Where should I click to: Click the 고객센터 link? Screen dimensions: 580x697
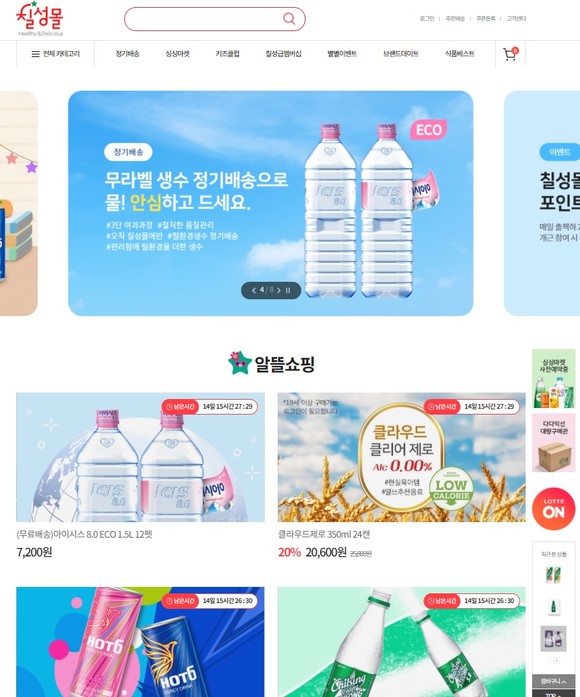(x=516, y=19)
